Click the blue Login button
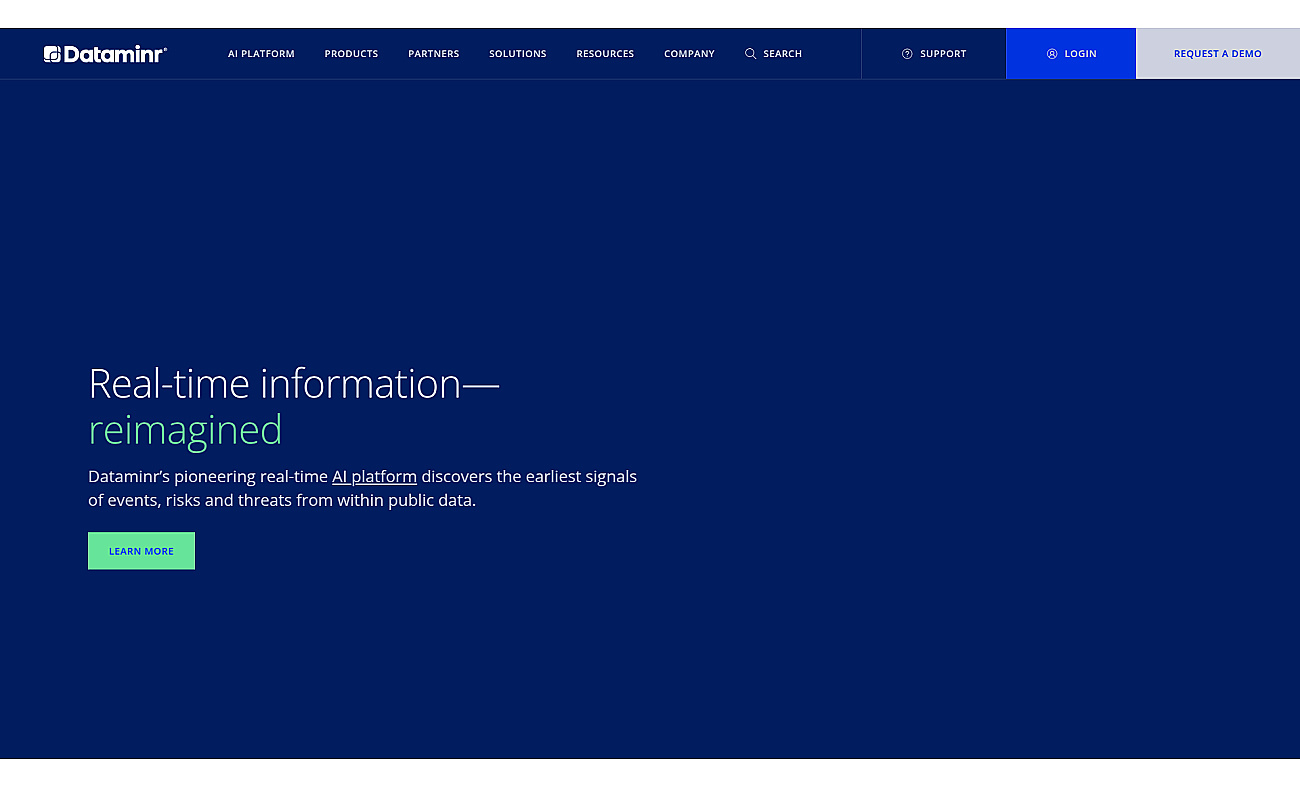Viewport: 1300px width, 788px height. pyautogui.click(x=1071, y=54)
